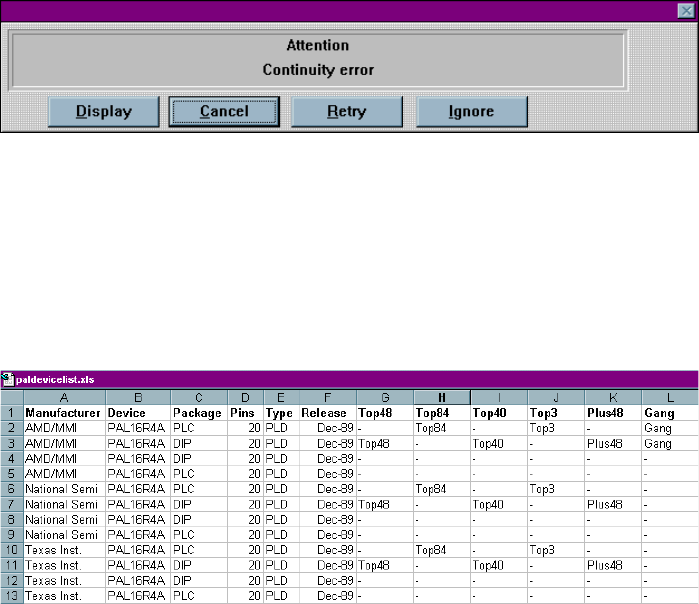Click Texas Inst. cell in row 10
The image size is (699, 604).
[65, 550]
